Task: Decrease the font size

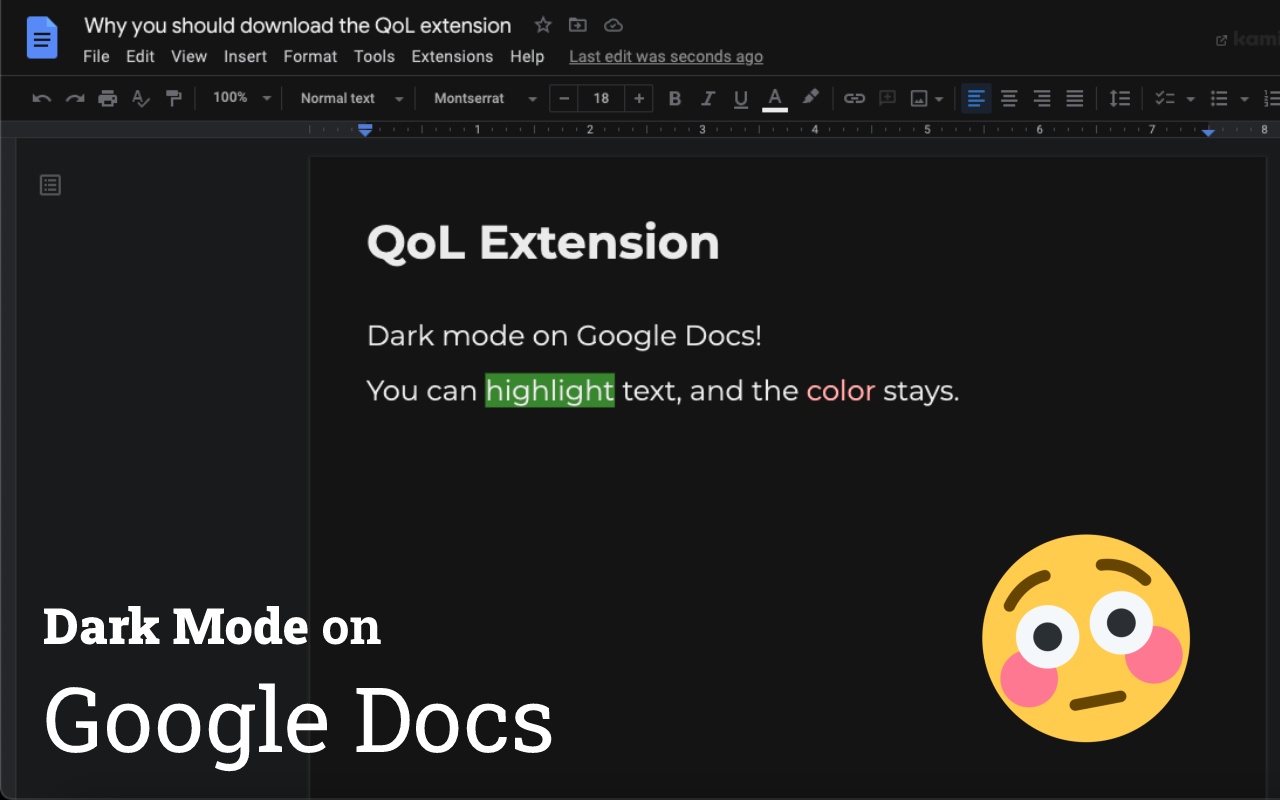Action: coord(564,98)
